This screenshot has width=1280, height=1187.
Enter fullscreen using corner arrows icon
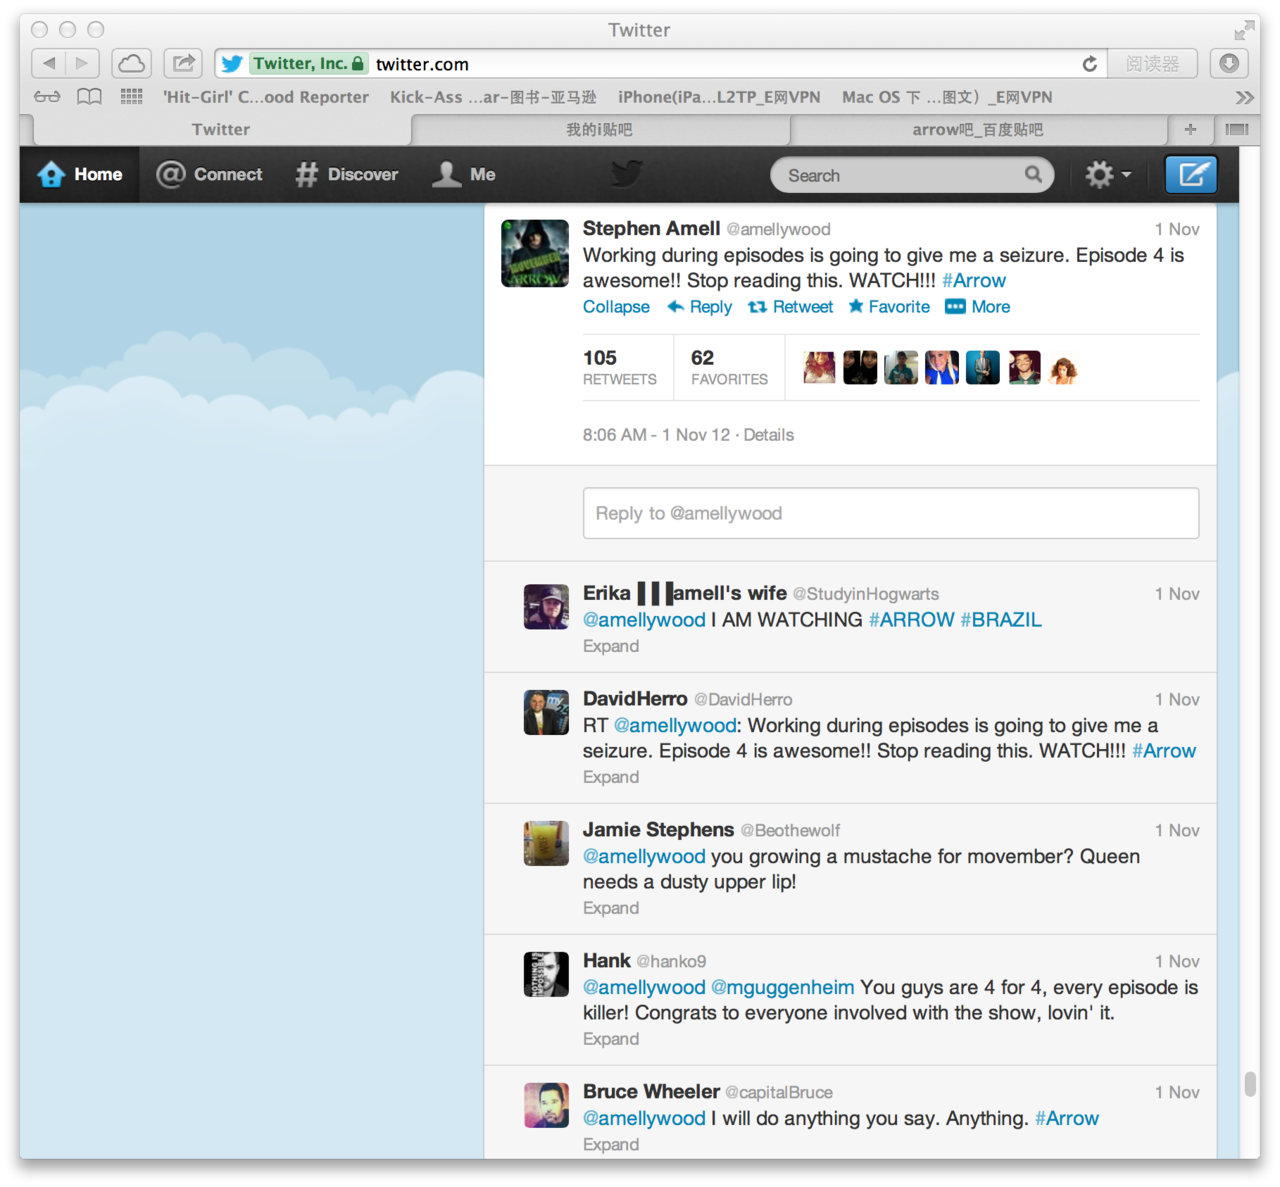[x=1245, y=30]
